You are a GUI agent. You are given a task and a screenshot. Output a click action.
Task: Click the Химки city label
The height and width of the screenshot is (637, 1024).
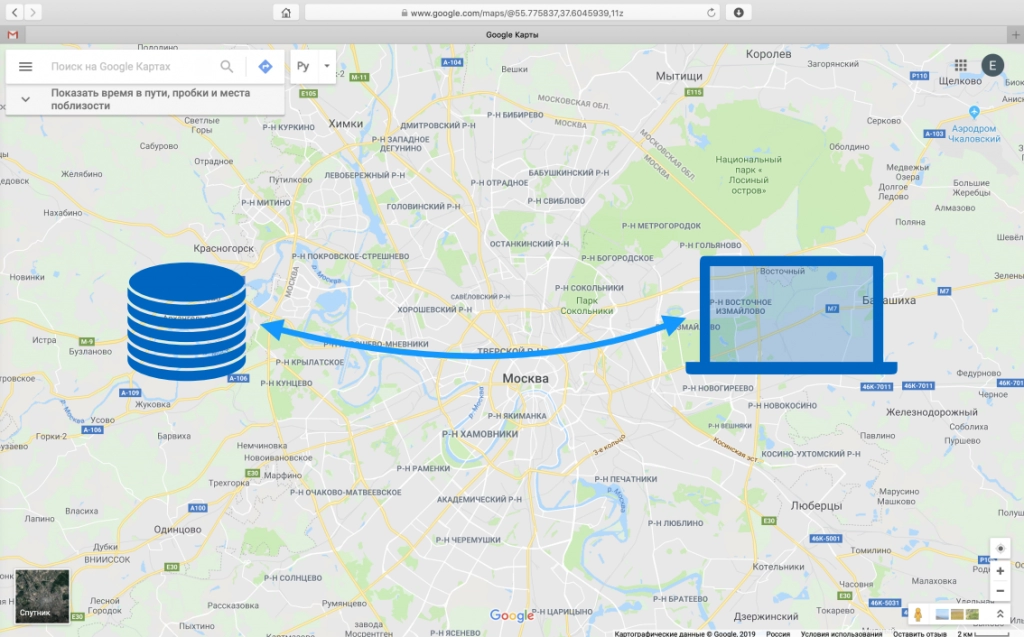click(345, 123)
